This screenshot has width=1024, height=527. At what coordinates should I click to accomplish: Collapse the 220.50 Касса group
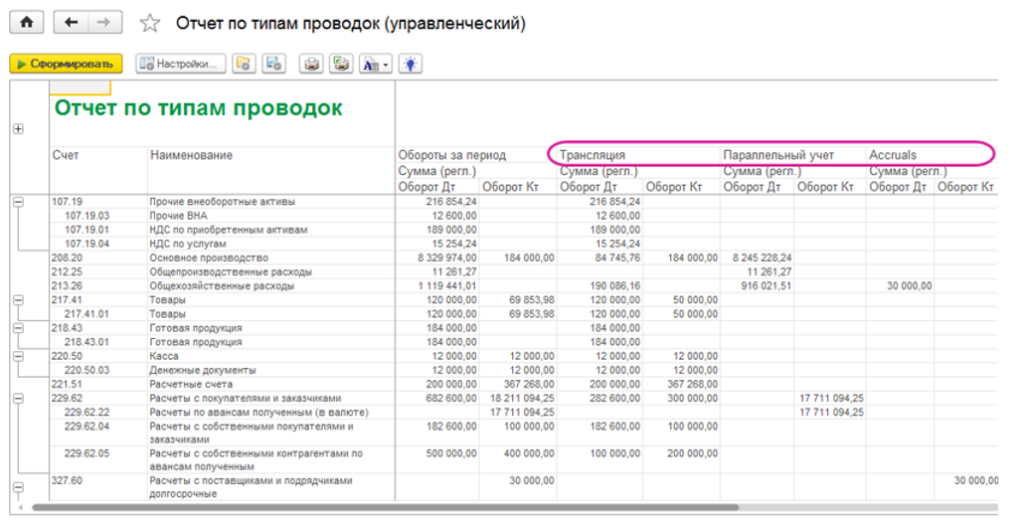pyautogui.click(x=17, y=356)
